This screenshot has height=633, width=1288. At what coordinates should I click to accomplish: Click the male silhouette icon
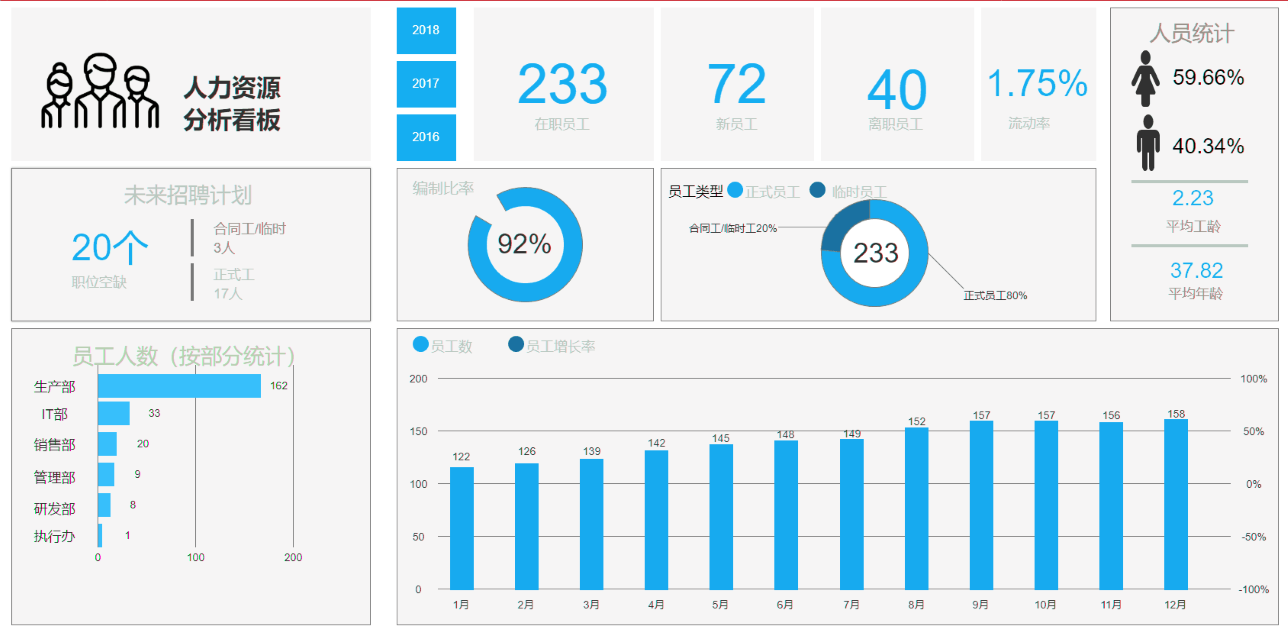tap(1147, 143)
